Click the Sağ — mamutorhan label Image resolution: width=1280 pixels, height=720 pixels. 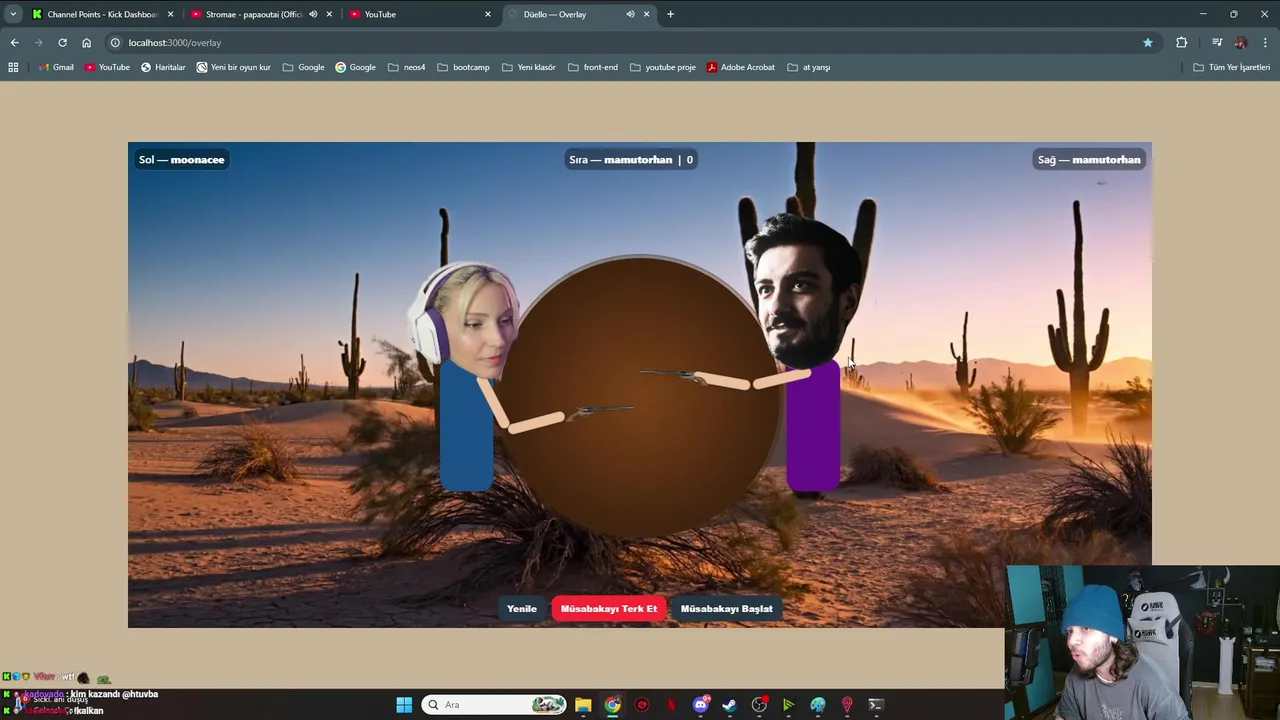(1089, 160)
